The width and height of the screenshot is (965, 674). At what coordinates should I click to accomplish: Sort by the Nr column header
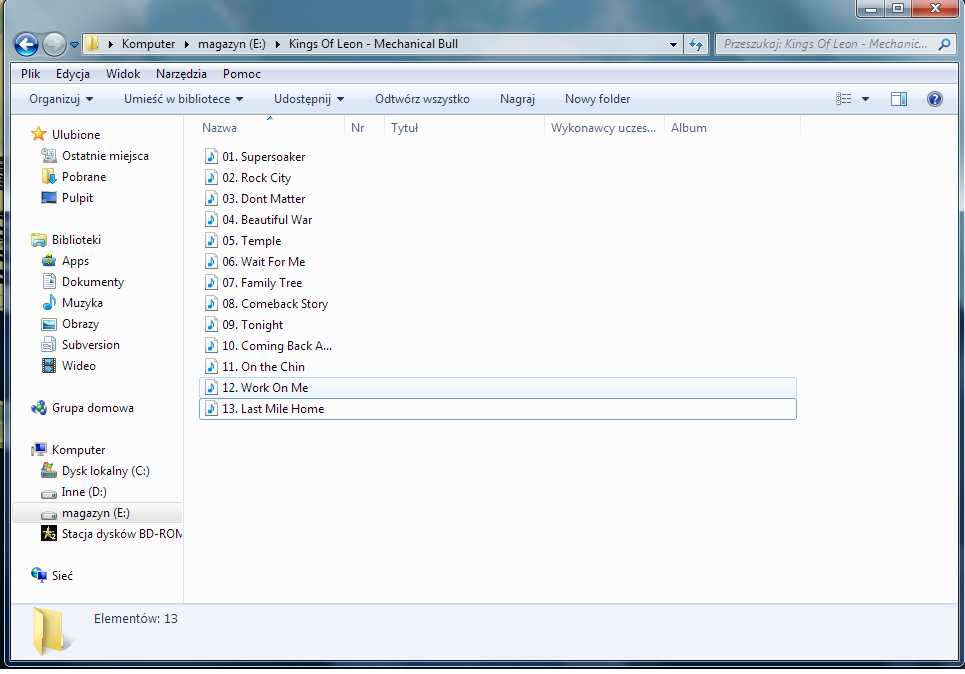[x=364, y=128]
